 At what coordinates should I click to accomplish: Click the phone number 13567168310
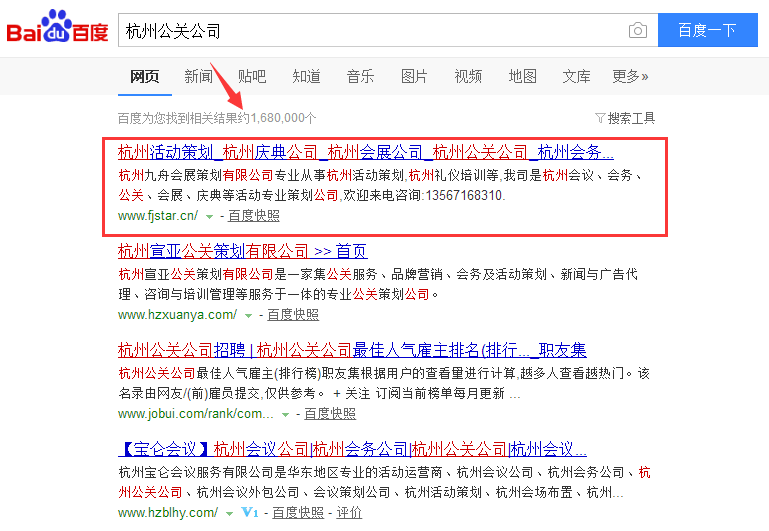(x=463, y=196)
